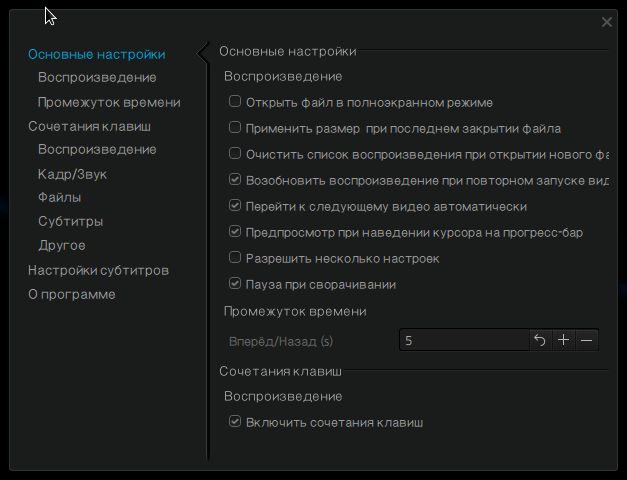Enable Открыть файл в полноэкранном режиме checkbox
The image size is (627, 480).
point(235,101)
